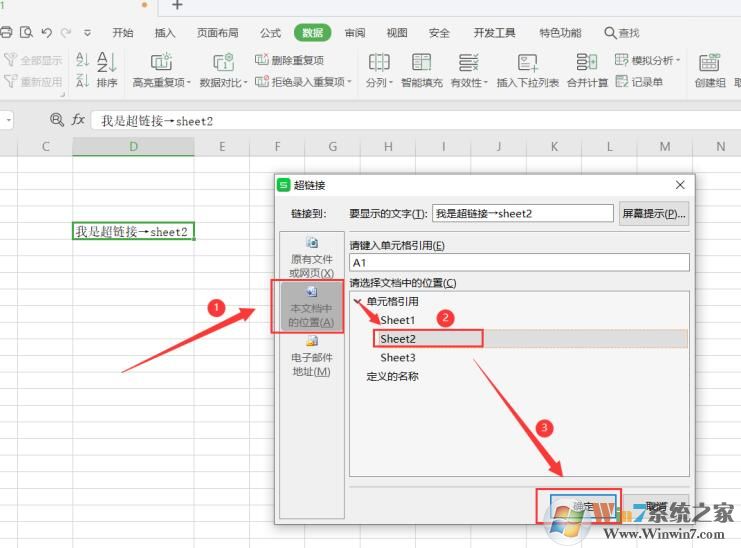This screenshot has height=548, width=741.
Task: Choose Sheet1 in the location tree
Action: point(397,320)
